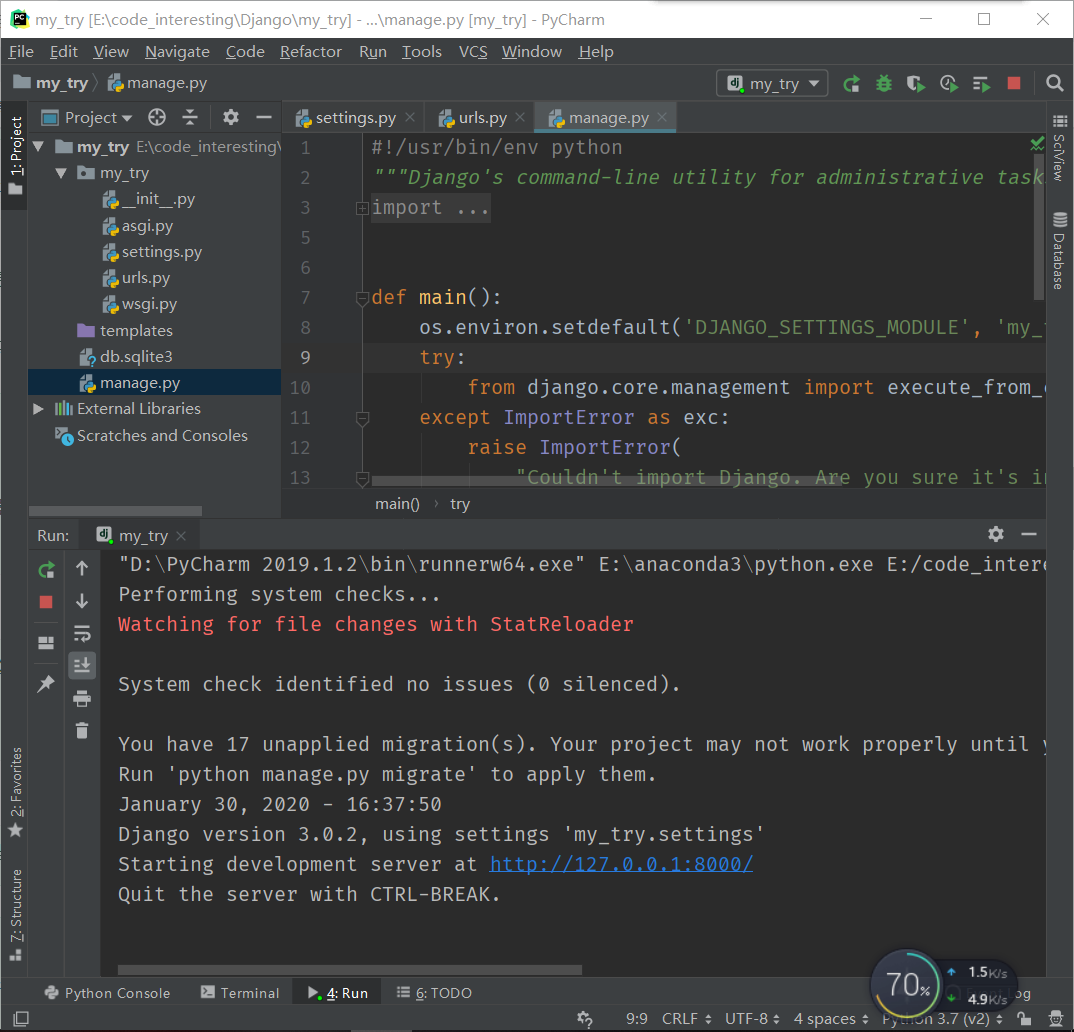
Task: Jump down the stack trace arrow
Action: pyautogui.click(x=82, y=601)
